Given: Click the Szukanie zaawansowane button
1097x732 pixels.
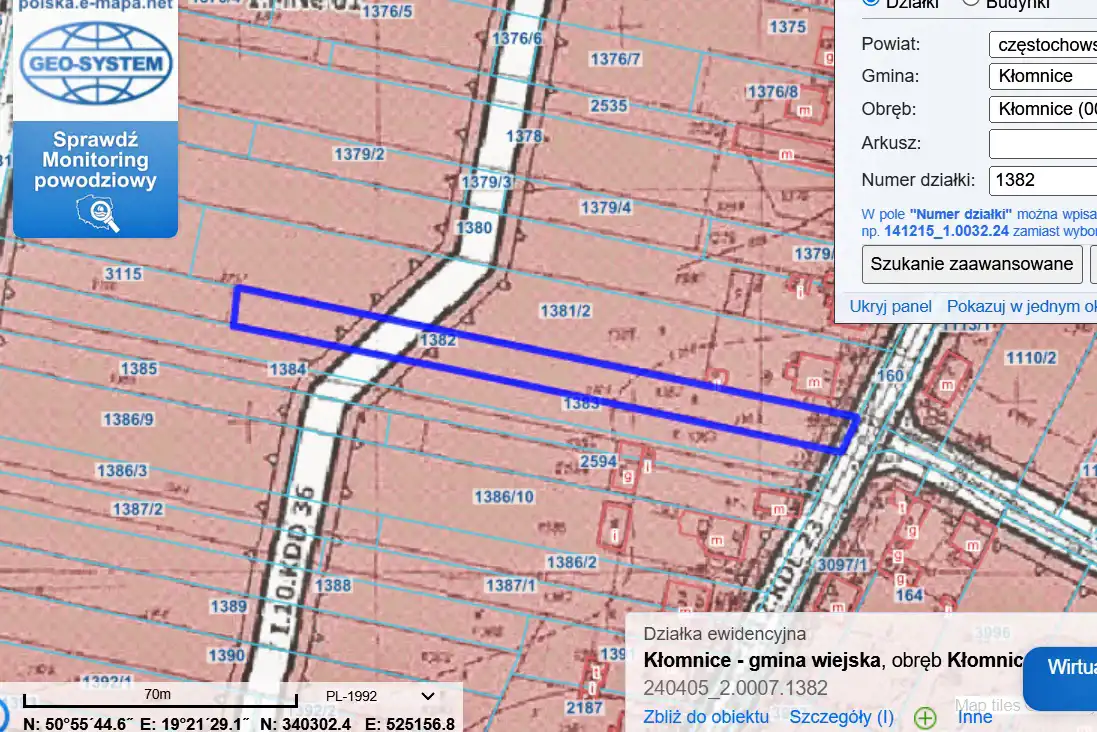Looking at the screenshot, I should click(x=972, y=264).
